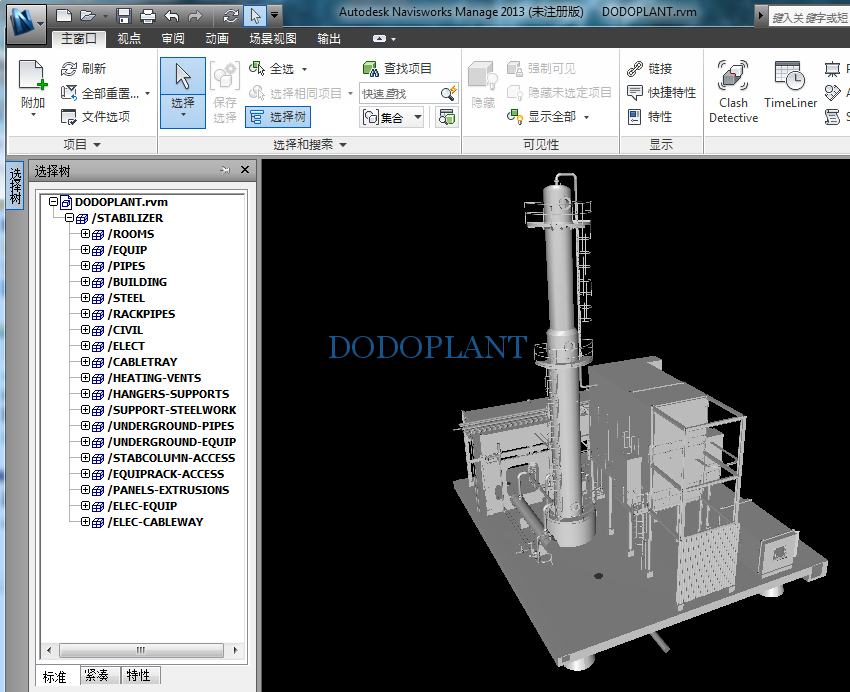
Task: Open the Navisworks application menu button
Action: [26, 24]
